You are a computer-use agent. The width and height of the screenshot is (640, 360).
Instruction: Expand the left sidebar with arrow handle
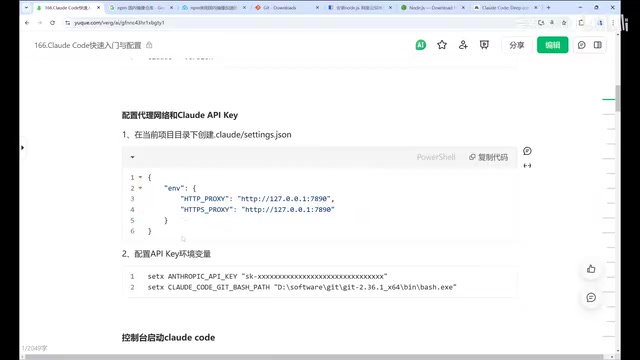pos(22,147)
